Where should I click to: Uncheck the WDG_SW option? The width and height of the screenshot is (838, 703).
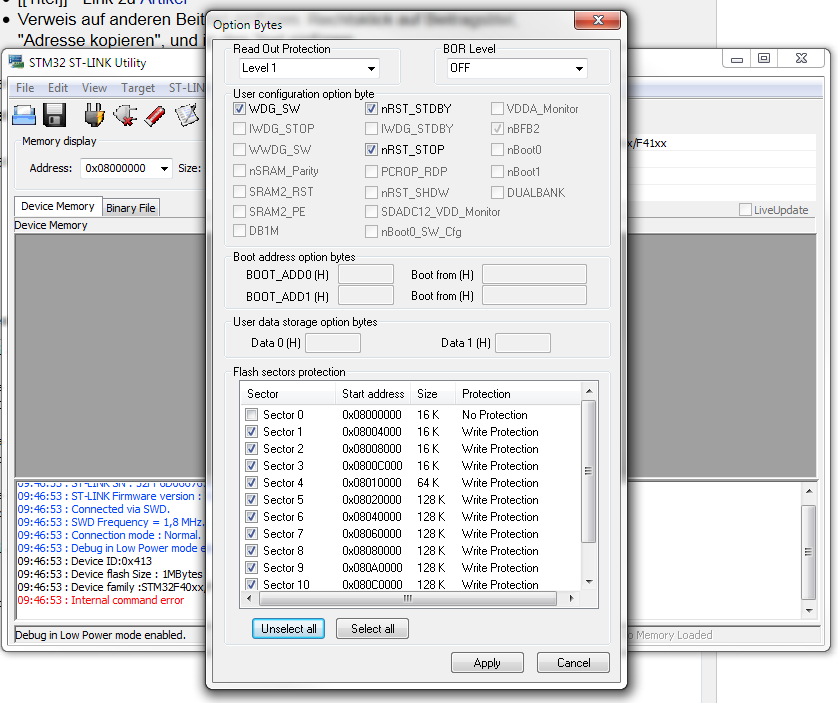tap(240, 109)
